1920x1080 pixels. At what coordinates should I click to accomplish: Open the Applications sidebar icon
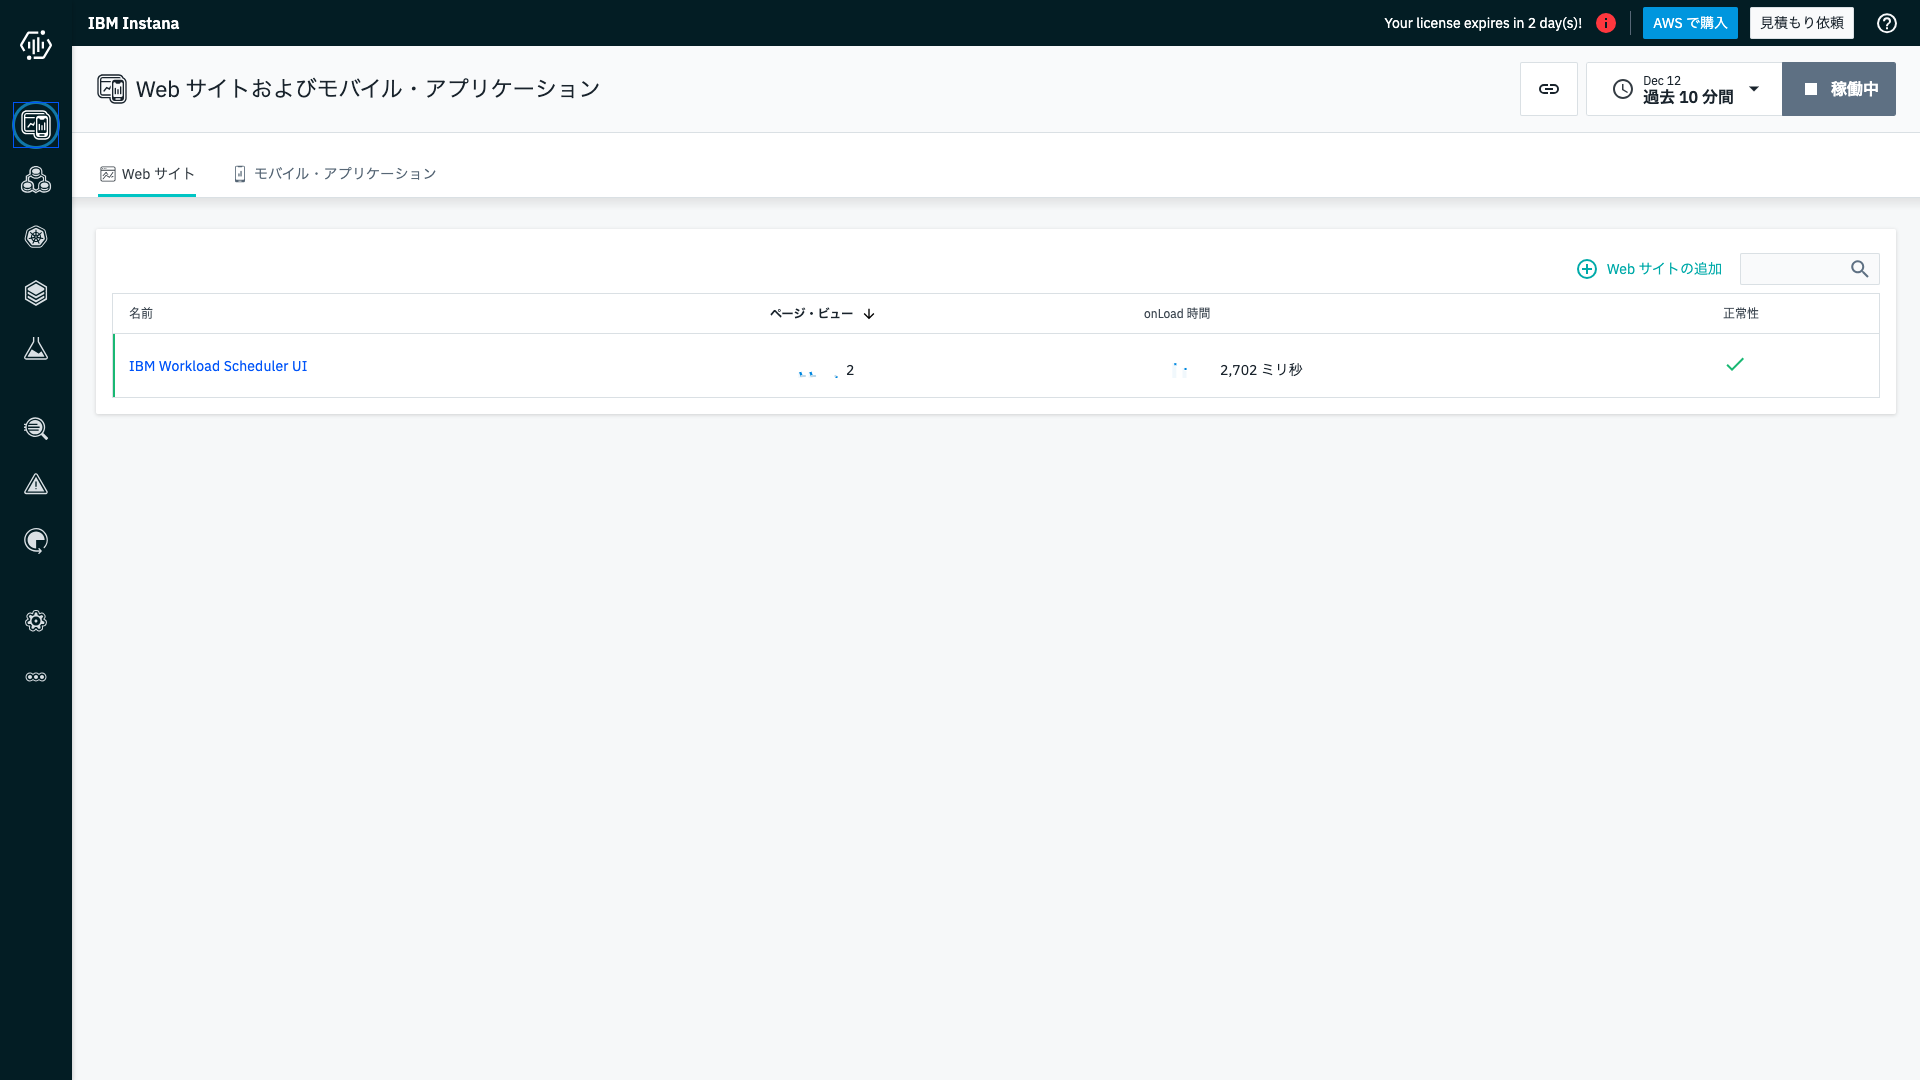pos(36,180)
